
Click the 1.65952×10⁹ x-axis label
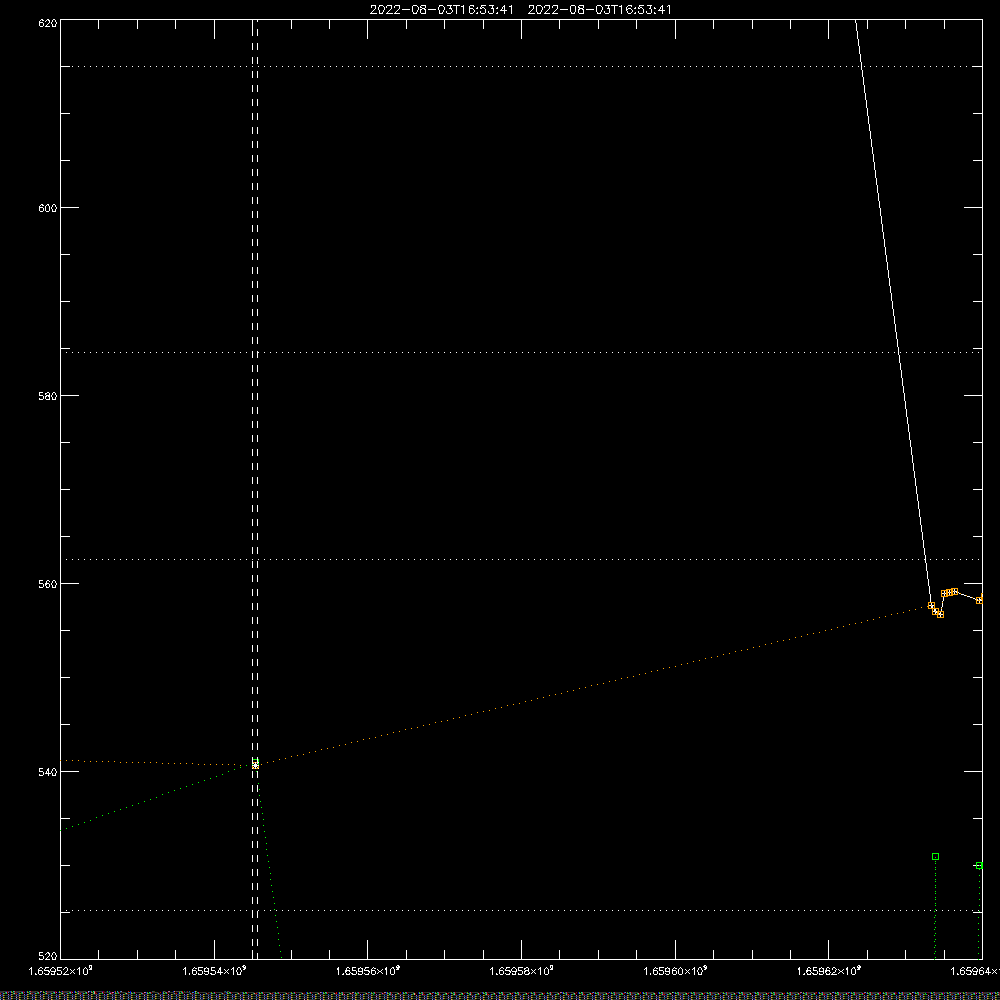point(61,971)
